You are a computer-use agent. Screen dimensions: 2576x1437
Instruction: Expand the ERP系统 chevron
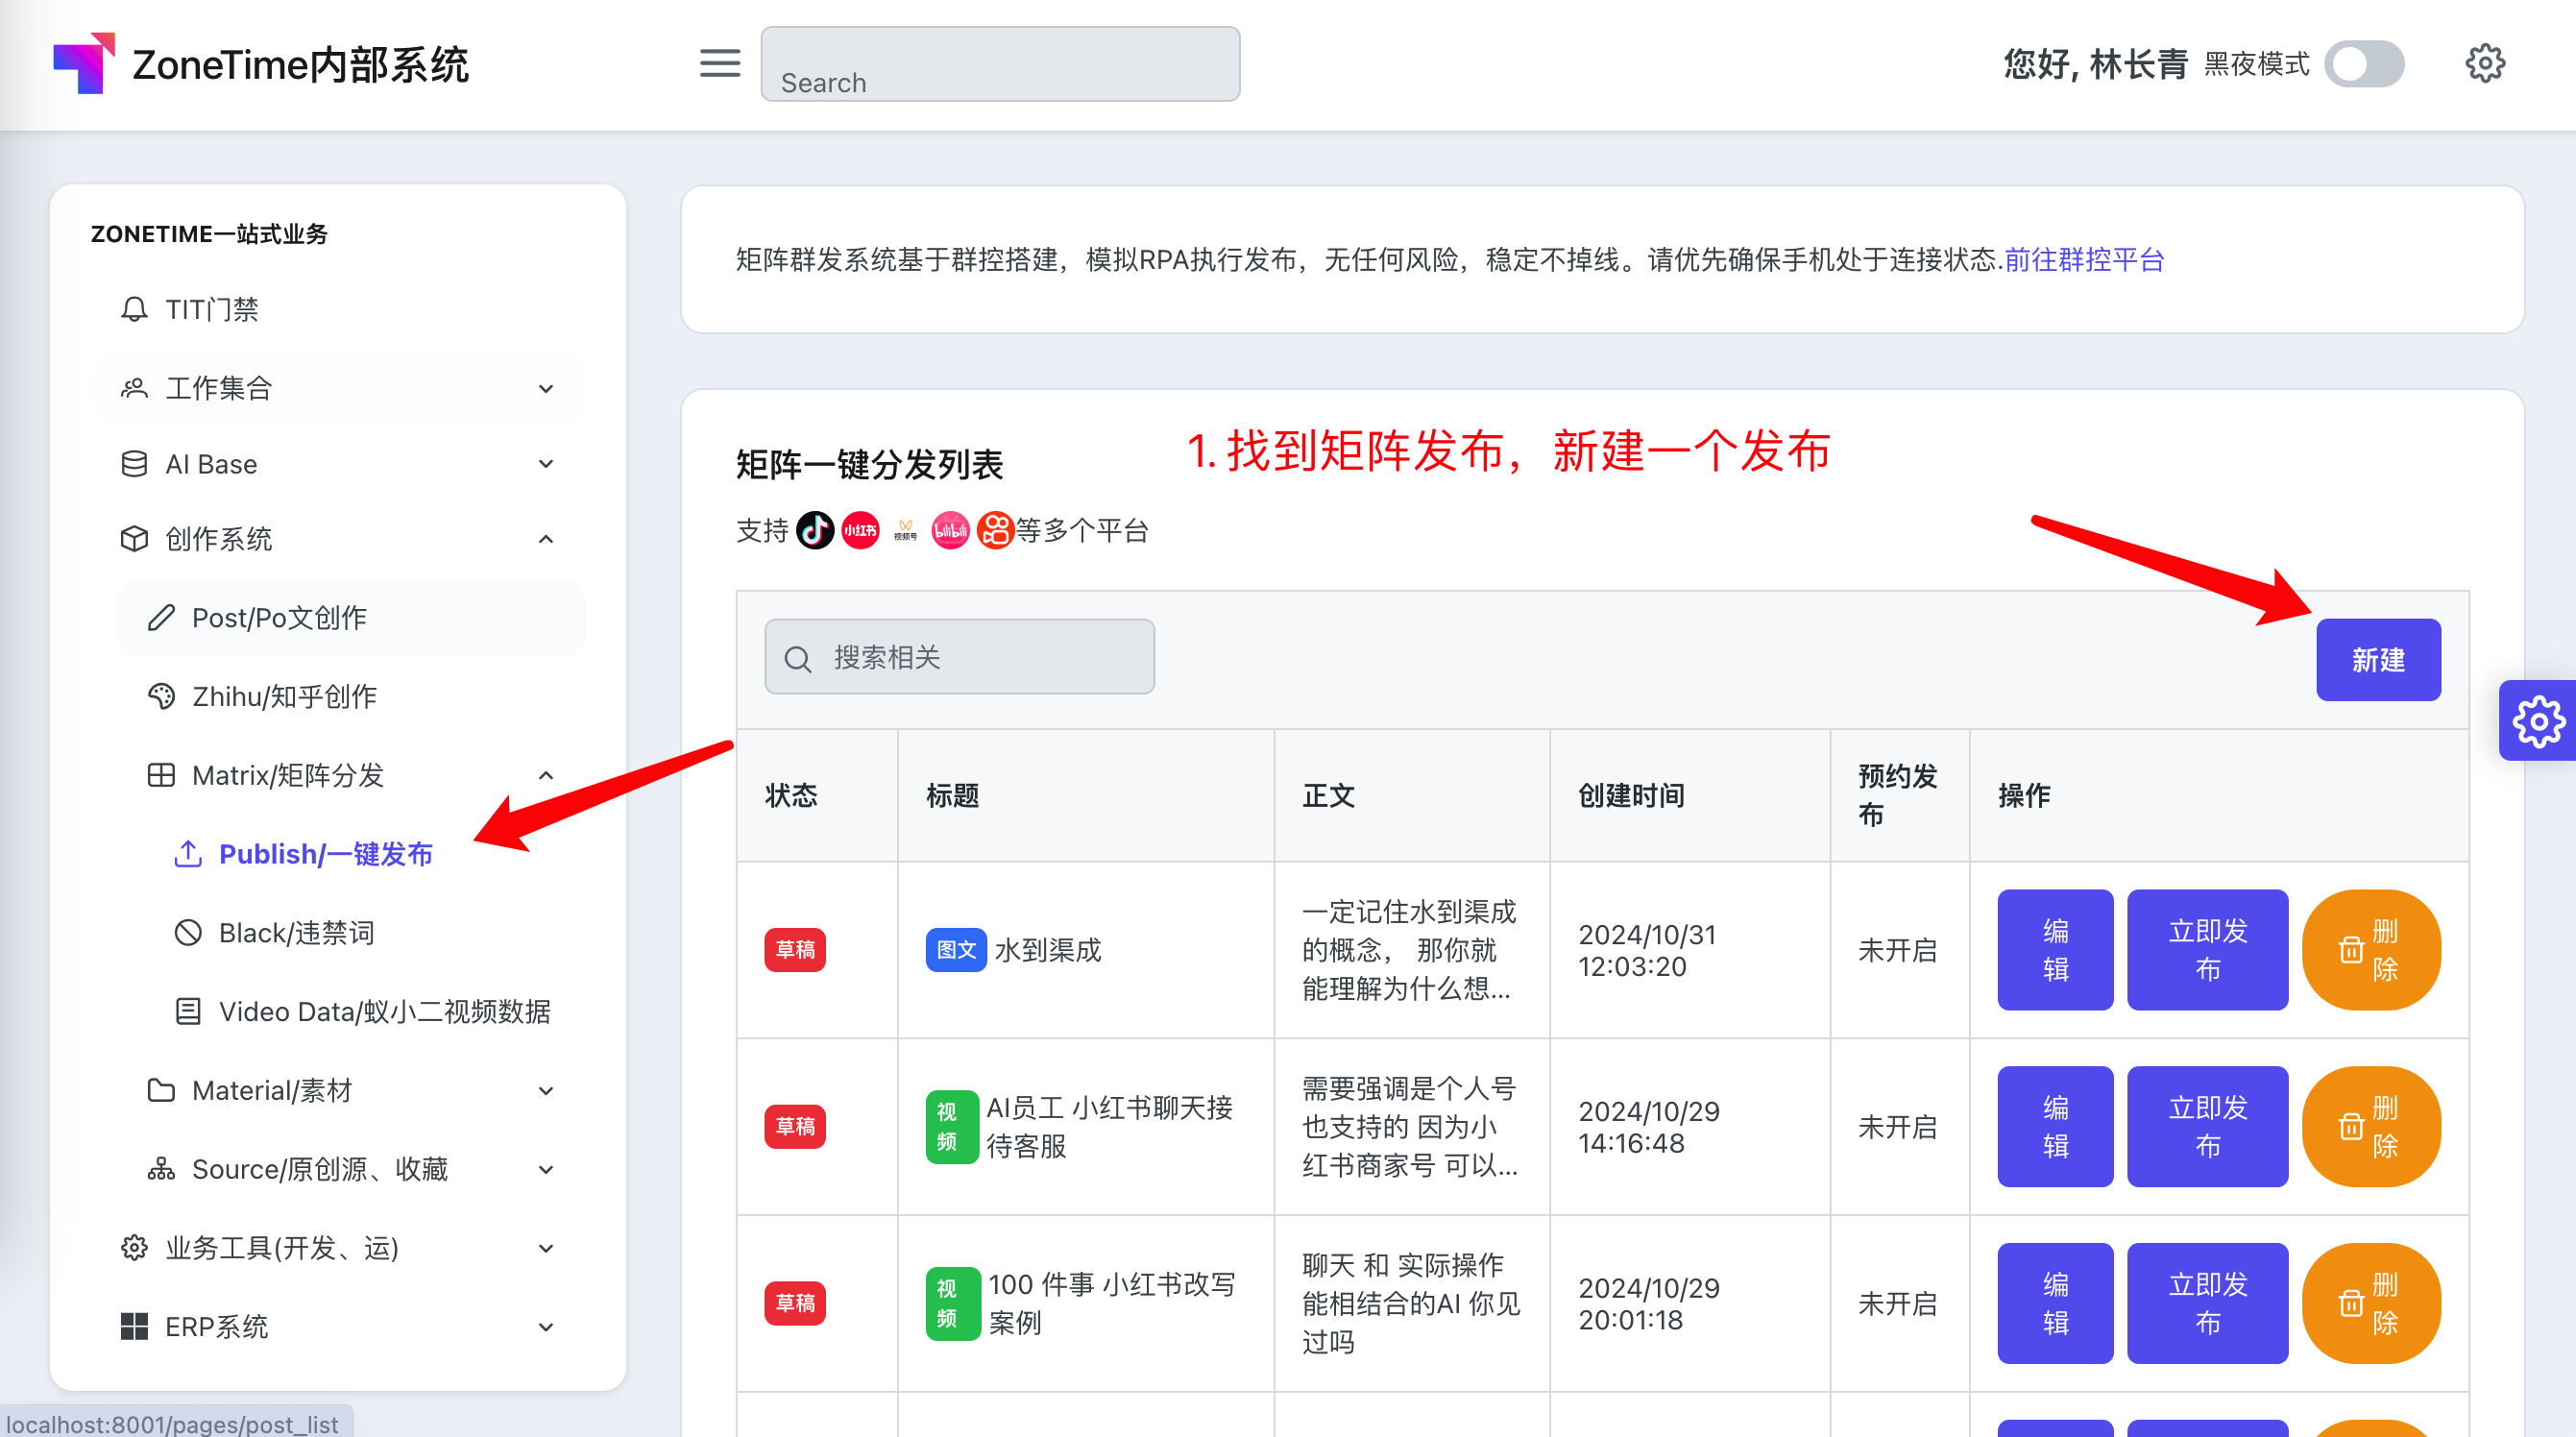point(546,1327)
